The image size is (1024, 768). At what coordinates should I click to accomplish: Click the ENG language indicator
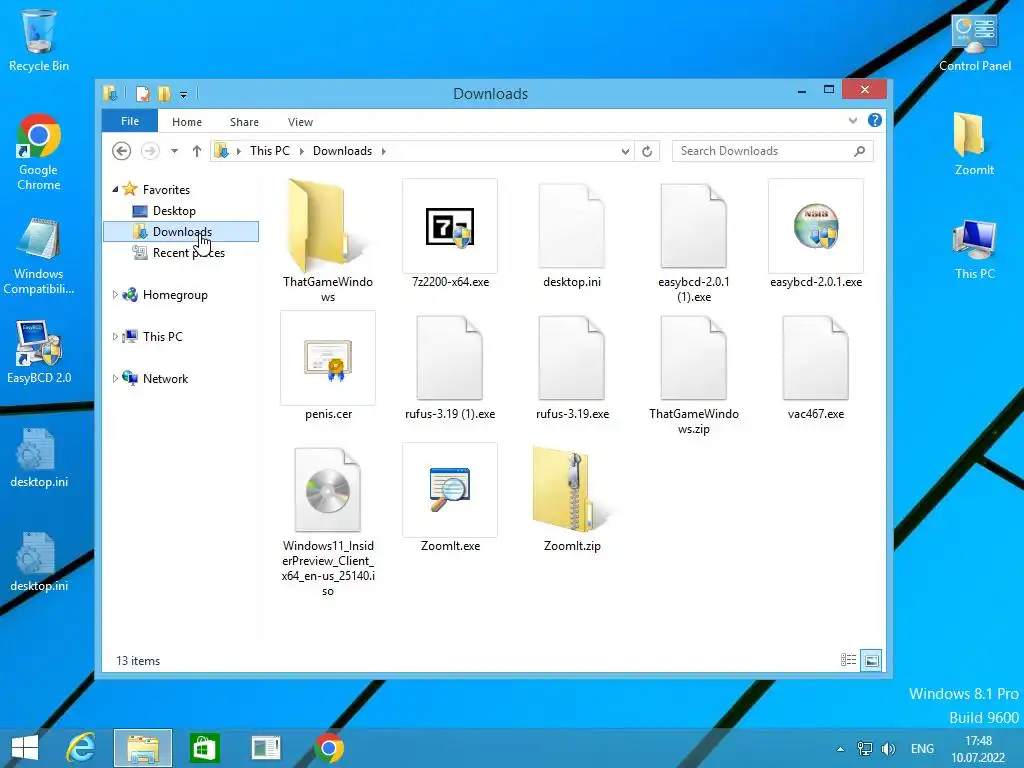922,748
